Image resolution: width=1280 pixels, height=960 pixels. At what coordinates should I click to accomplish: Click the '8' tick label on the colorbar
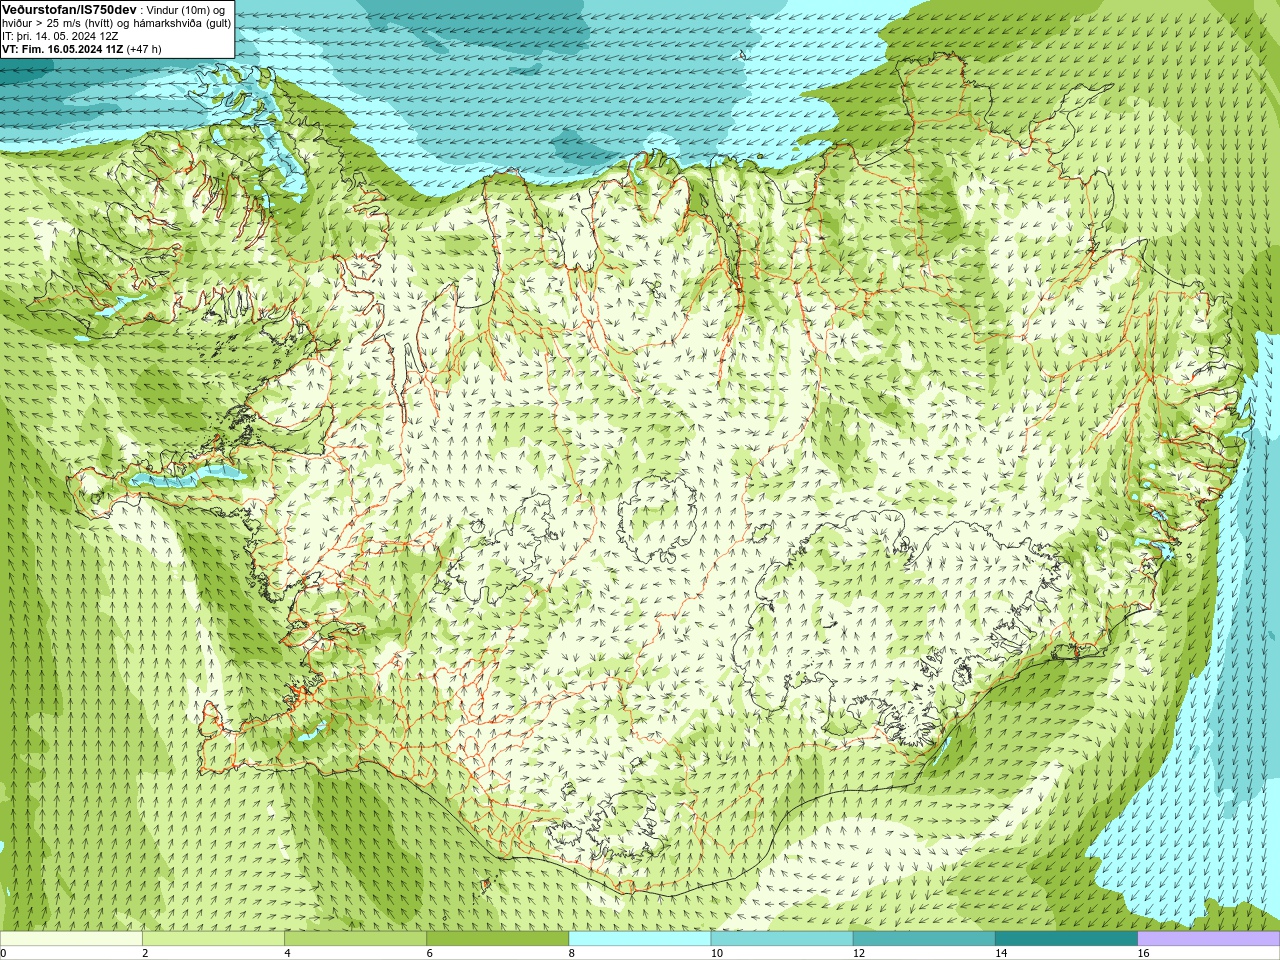click(572, 953)
